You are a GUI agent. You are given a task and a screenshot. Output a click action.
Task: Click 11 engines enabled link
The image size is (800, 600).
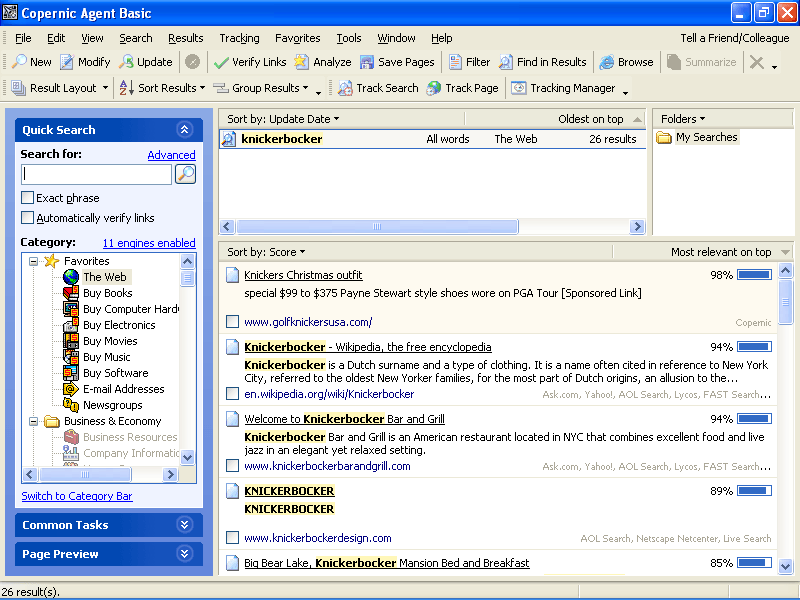[149, 243]
